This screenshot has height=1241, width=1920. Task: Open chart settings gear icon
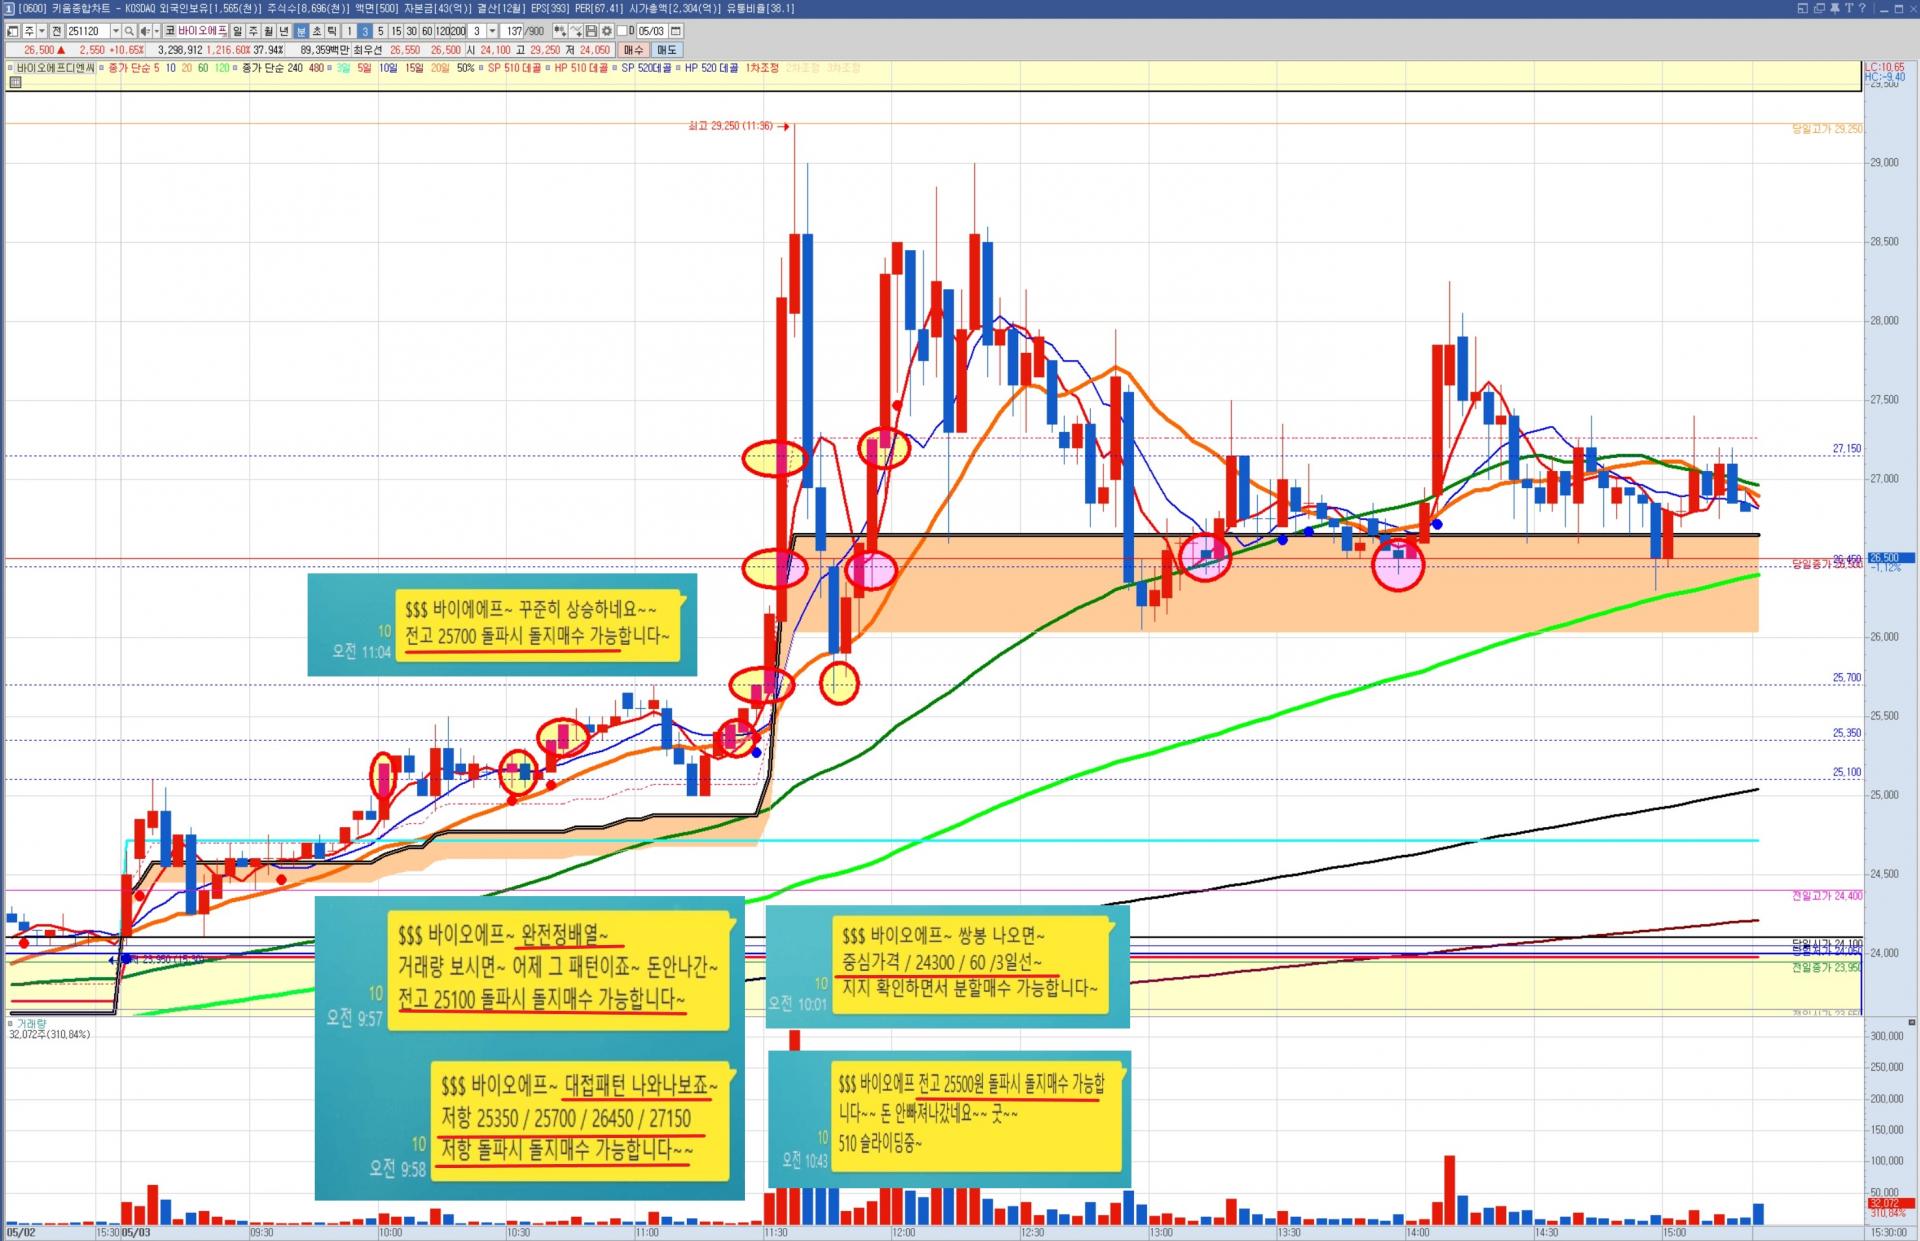pos(606,31)
